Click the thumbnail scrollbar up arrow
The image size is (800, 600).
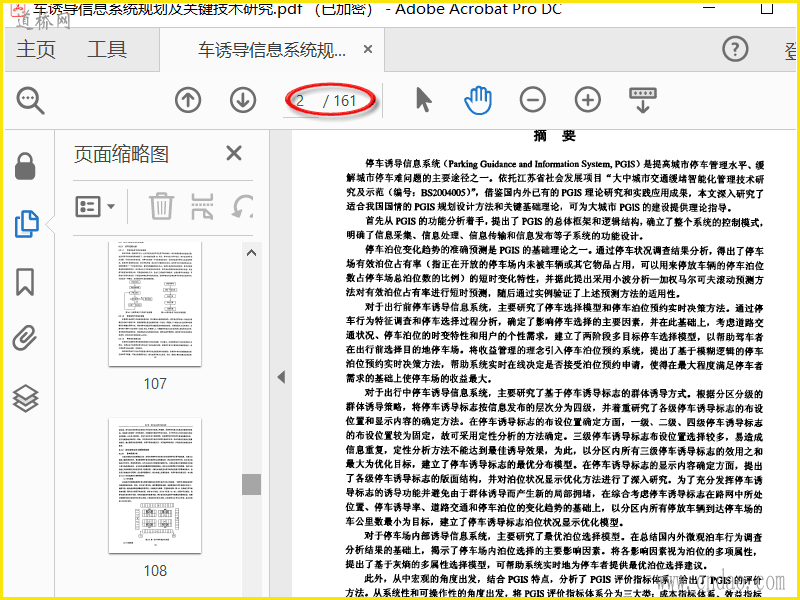tap(251, 253)
